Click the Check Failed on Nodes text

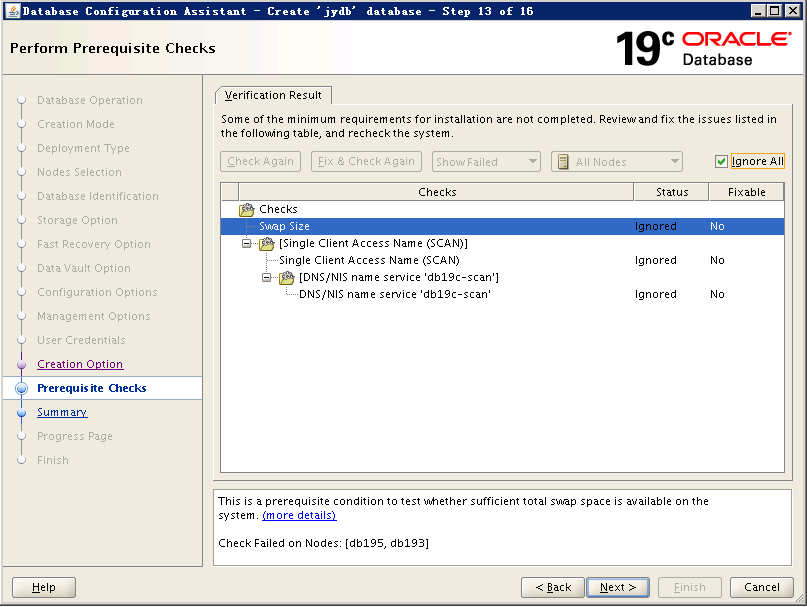tap(323, 543)
